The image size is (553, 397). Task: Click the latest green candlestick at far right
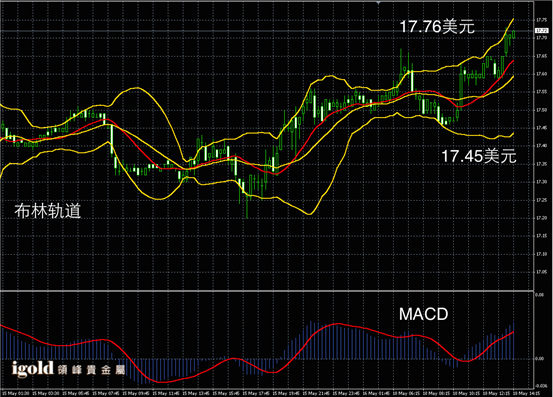(x=514, y=34)
